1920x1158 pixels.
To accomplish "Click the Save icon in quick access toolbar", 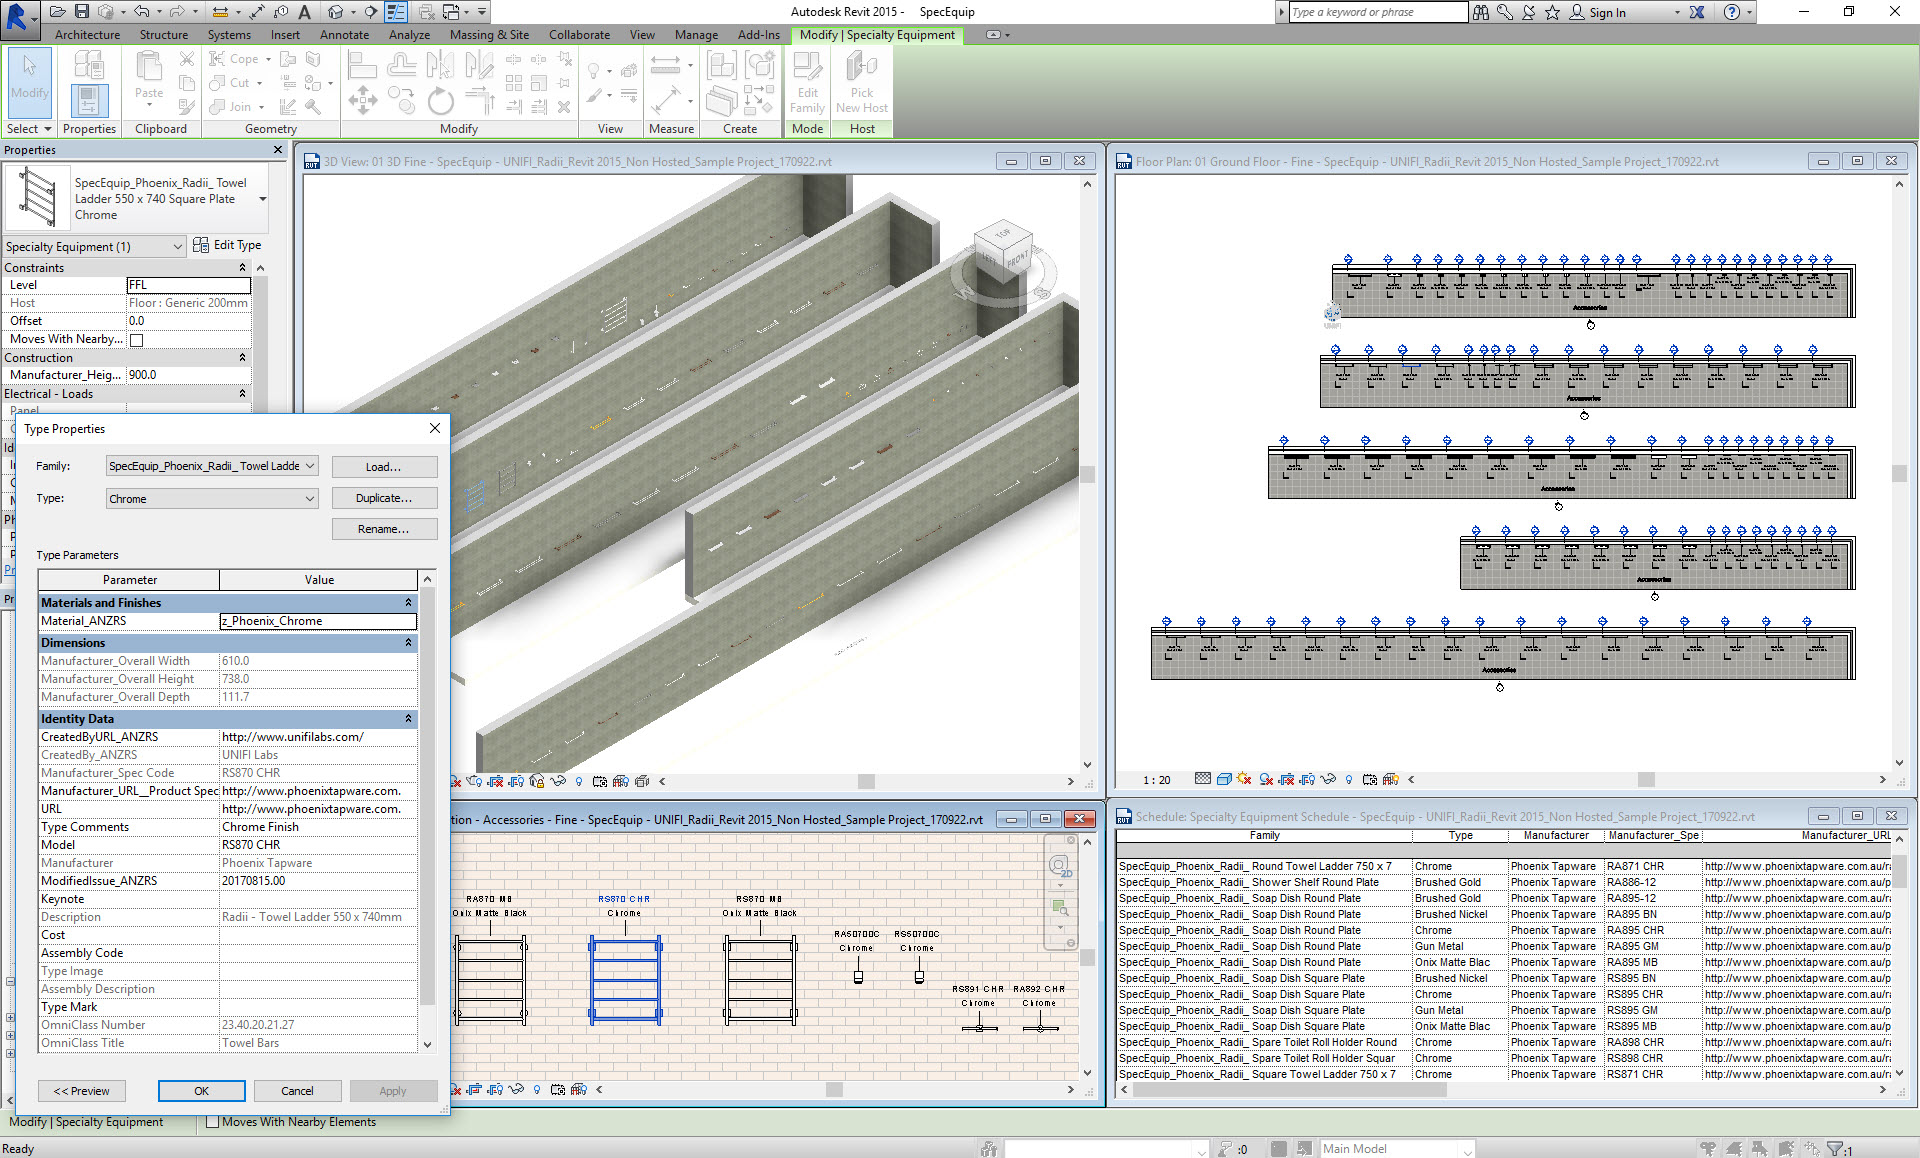I will click(82, 12).
